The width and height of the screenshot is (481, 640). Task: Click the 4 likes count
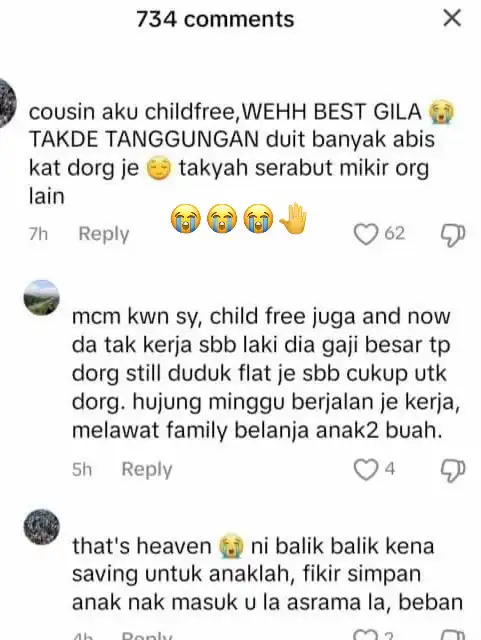390,469
